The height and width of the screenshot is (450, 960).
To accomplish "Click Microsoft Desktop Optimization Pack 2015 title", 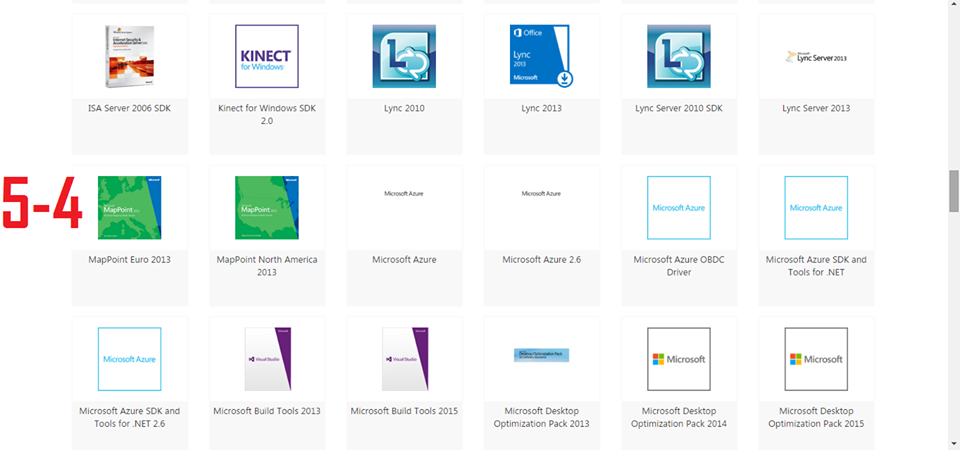I will 816,417.
